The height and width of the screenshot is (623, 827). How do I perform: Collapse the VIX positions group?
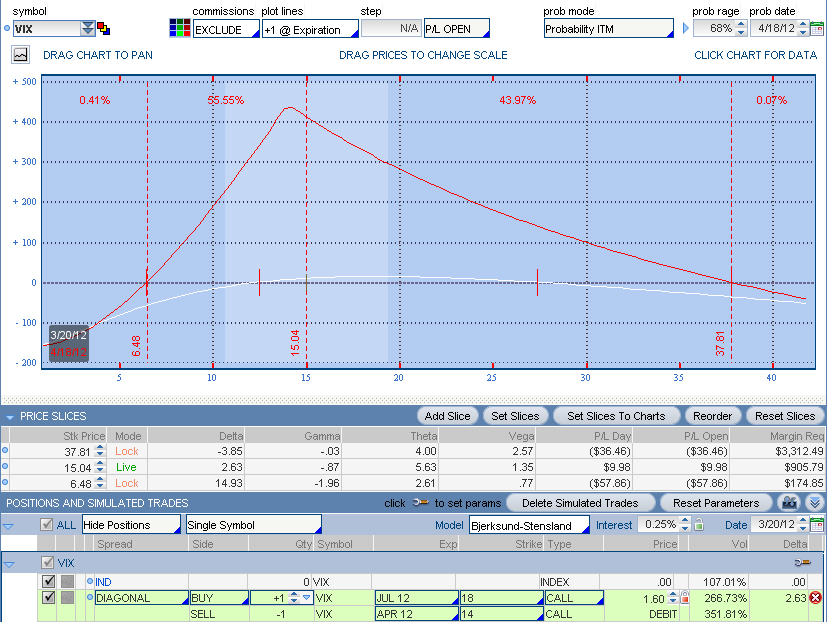click(x=10, y=563)
